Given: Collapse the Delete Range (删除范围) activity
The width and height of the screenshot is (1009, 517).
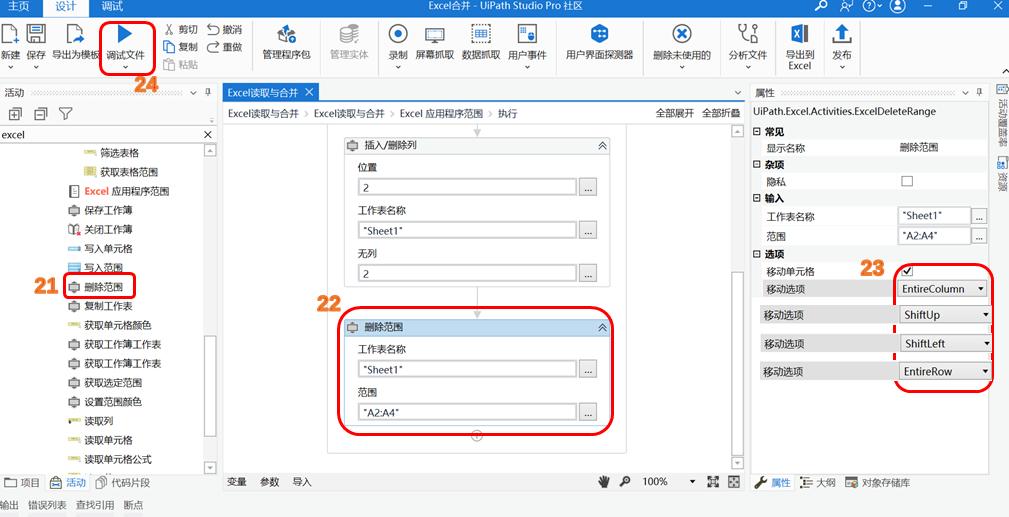Looking at the screenshot, I should (602, 327).
